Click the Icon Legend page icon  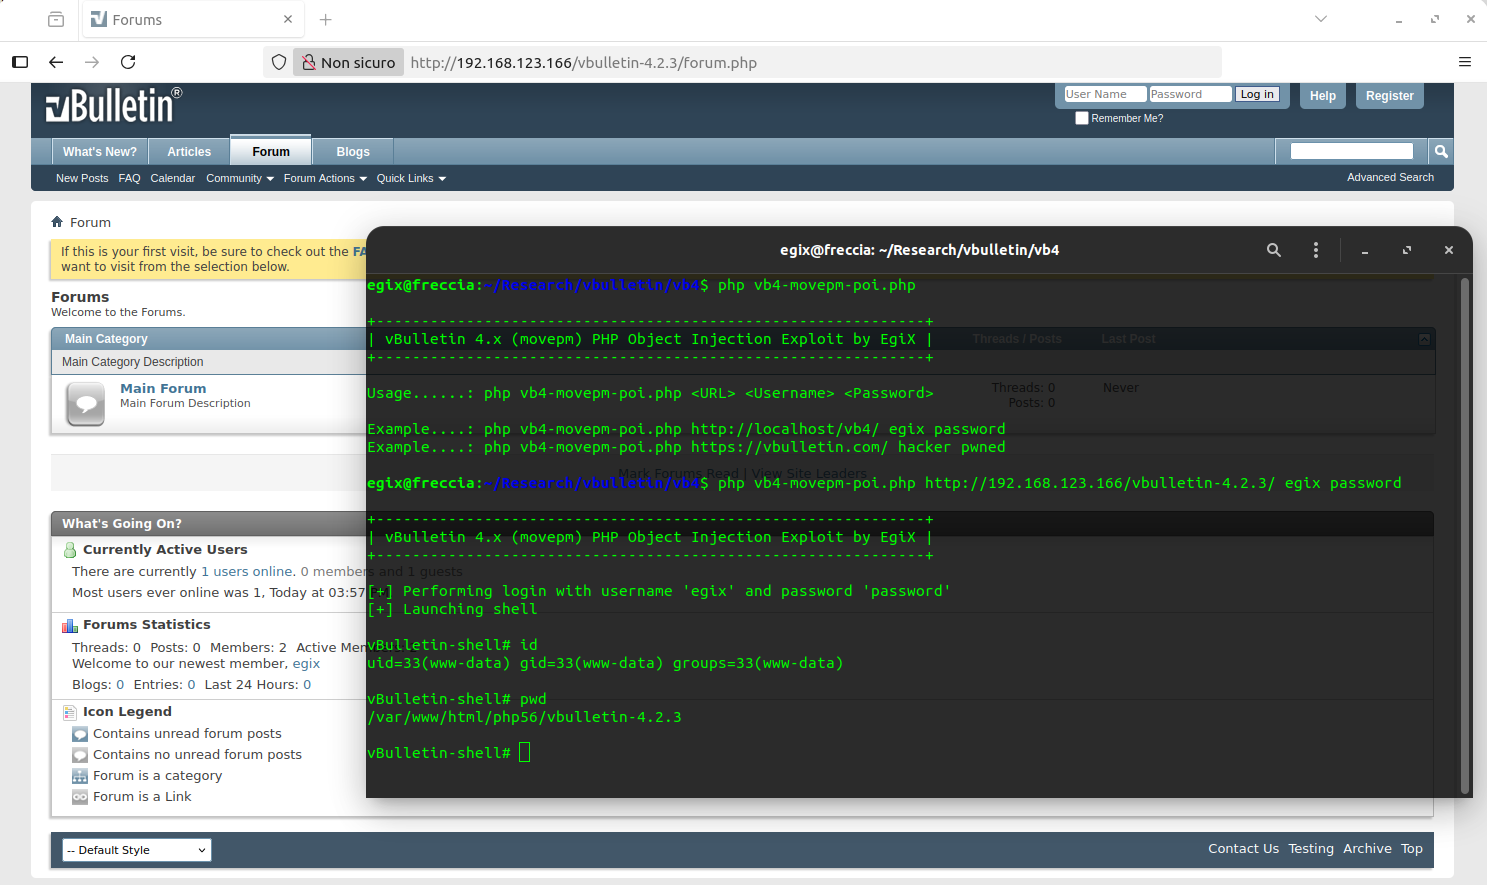click(x=70, y=712)
